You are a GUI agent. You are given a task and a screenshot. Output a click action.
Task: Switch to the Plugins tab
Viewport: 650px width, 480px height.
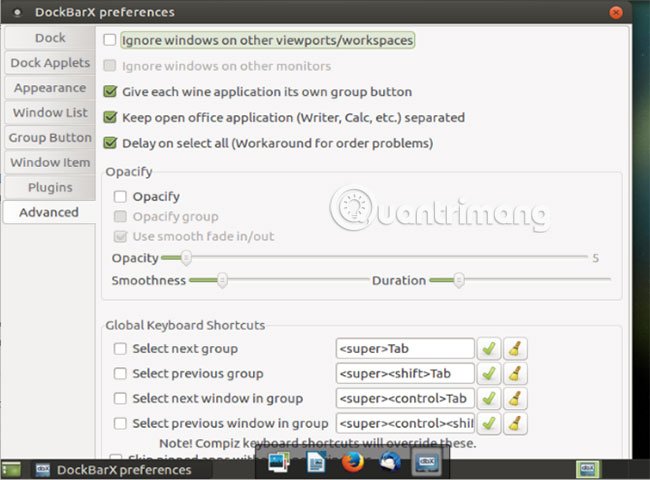click(50, 187)
